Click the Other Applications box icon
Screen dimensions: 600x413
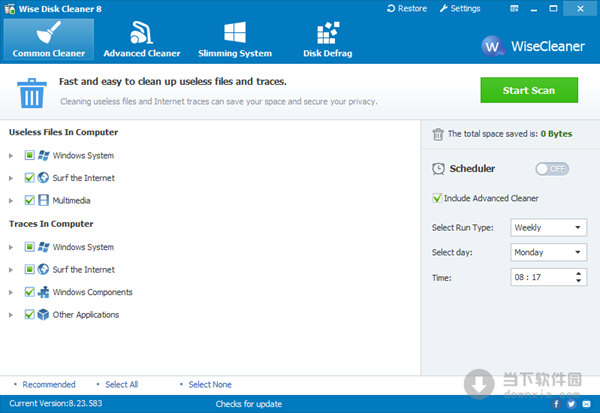coord(43,315)
